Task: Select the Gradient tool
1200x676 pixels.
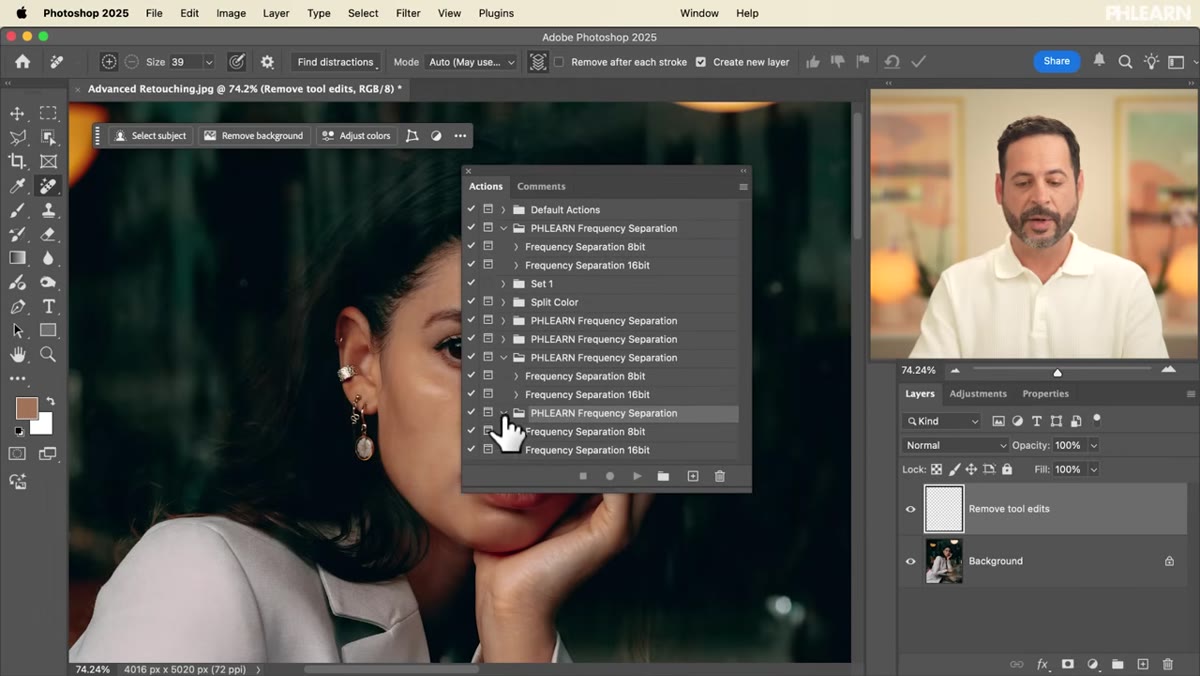Action: 18,258
